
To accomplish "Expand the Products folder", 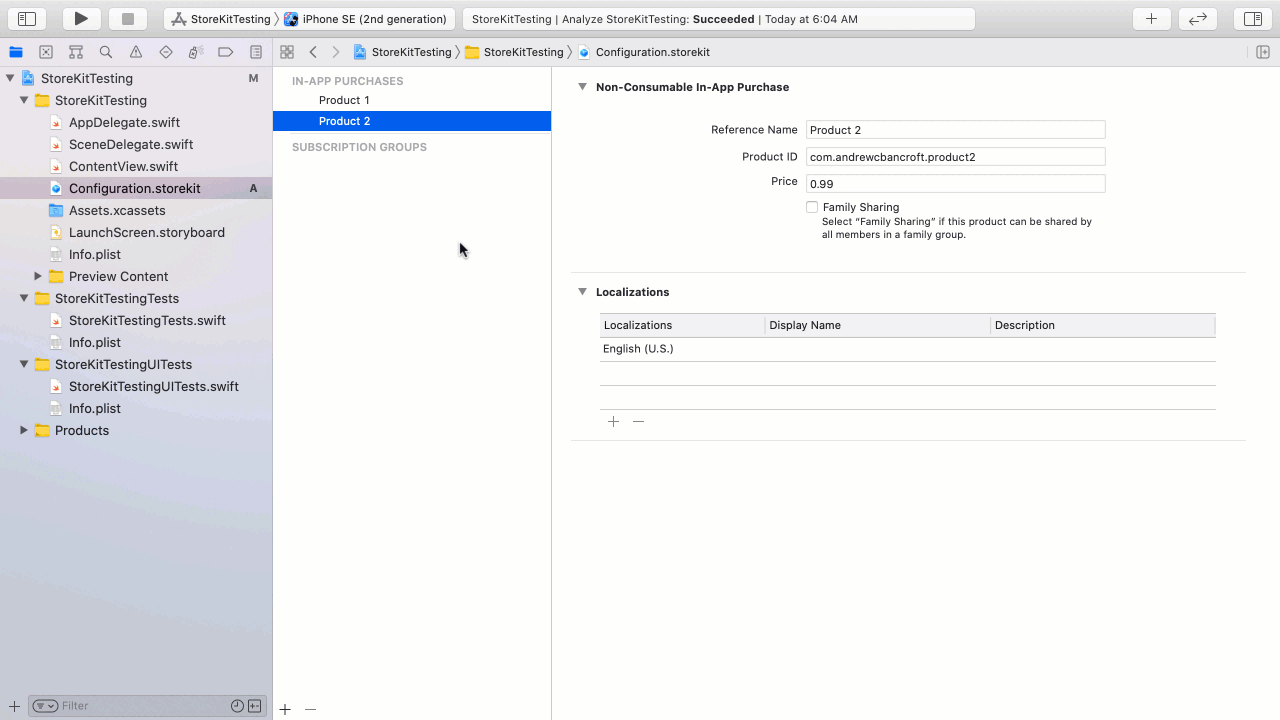I will 23,430.
